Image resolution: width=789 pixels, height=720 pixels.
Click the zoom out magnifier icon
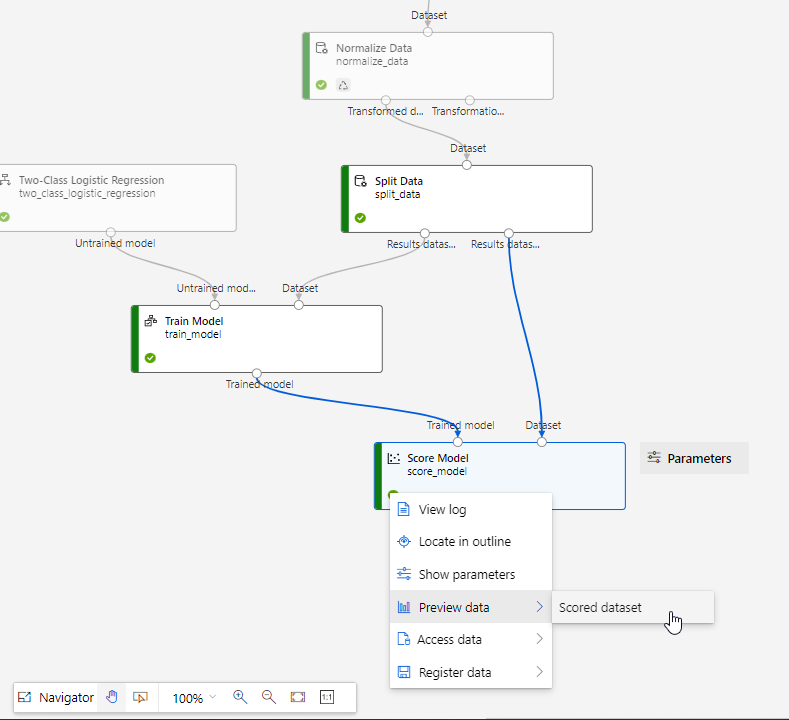[268, 697]
